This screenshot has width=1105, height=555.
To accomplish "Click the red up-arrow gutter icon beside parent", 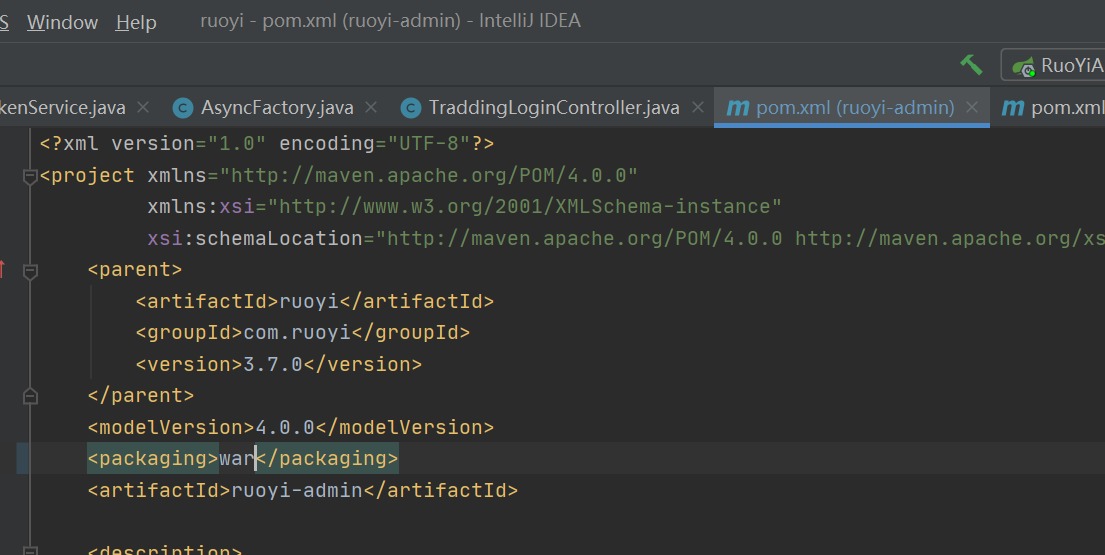I will [2, 269].
